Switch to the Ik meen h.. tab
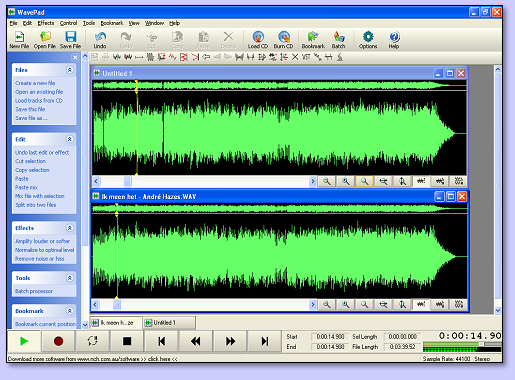The height and width of the screenshot is (380, 515). pos(117,323)
